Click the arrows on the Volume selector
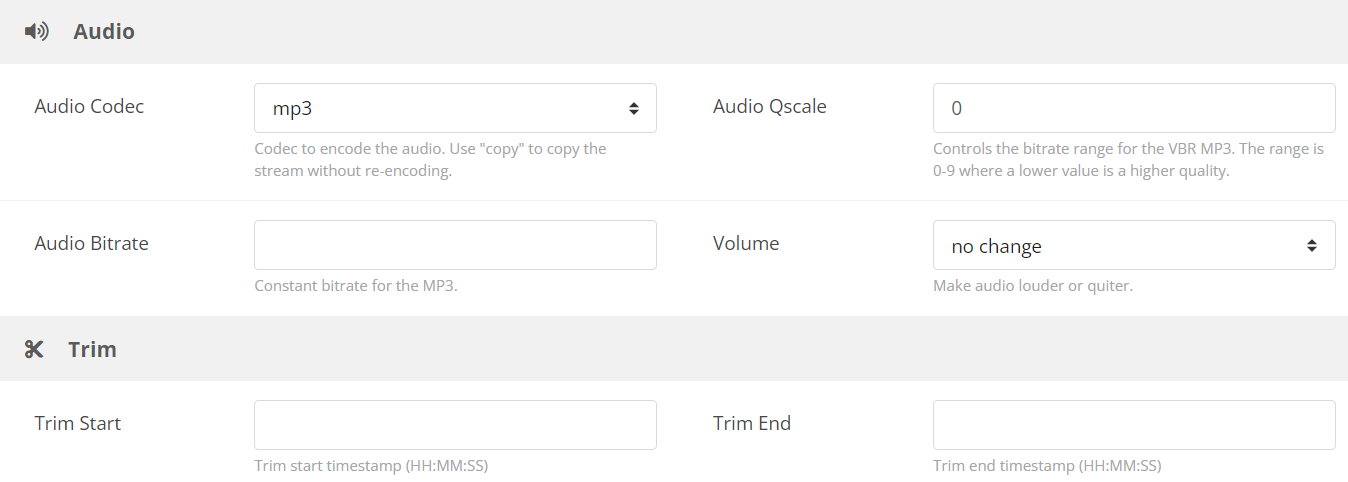1348x482 pixels. tap(1312, 245)
